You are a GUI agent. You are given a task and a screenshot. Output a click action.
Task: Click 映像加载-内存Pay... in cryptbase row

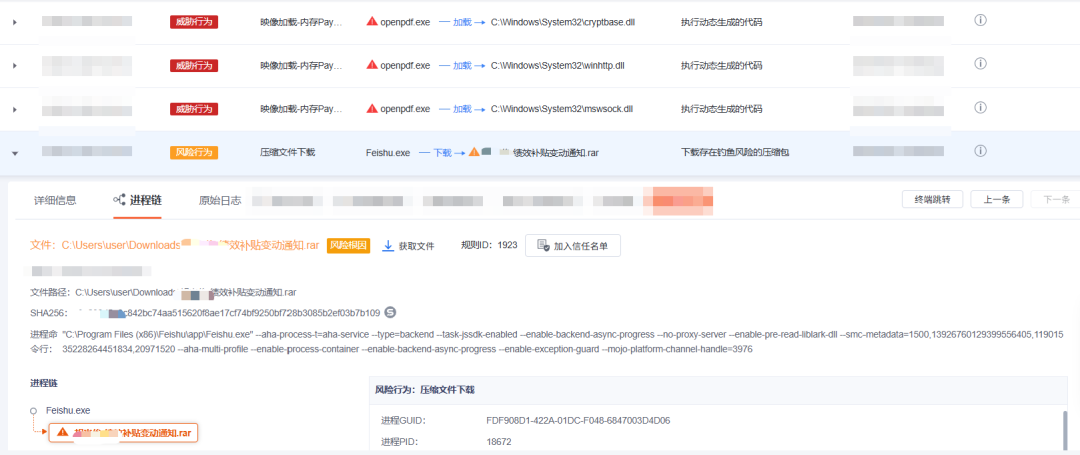coord(301,22)
